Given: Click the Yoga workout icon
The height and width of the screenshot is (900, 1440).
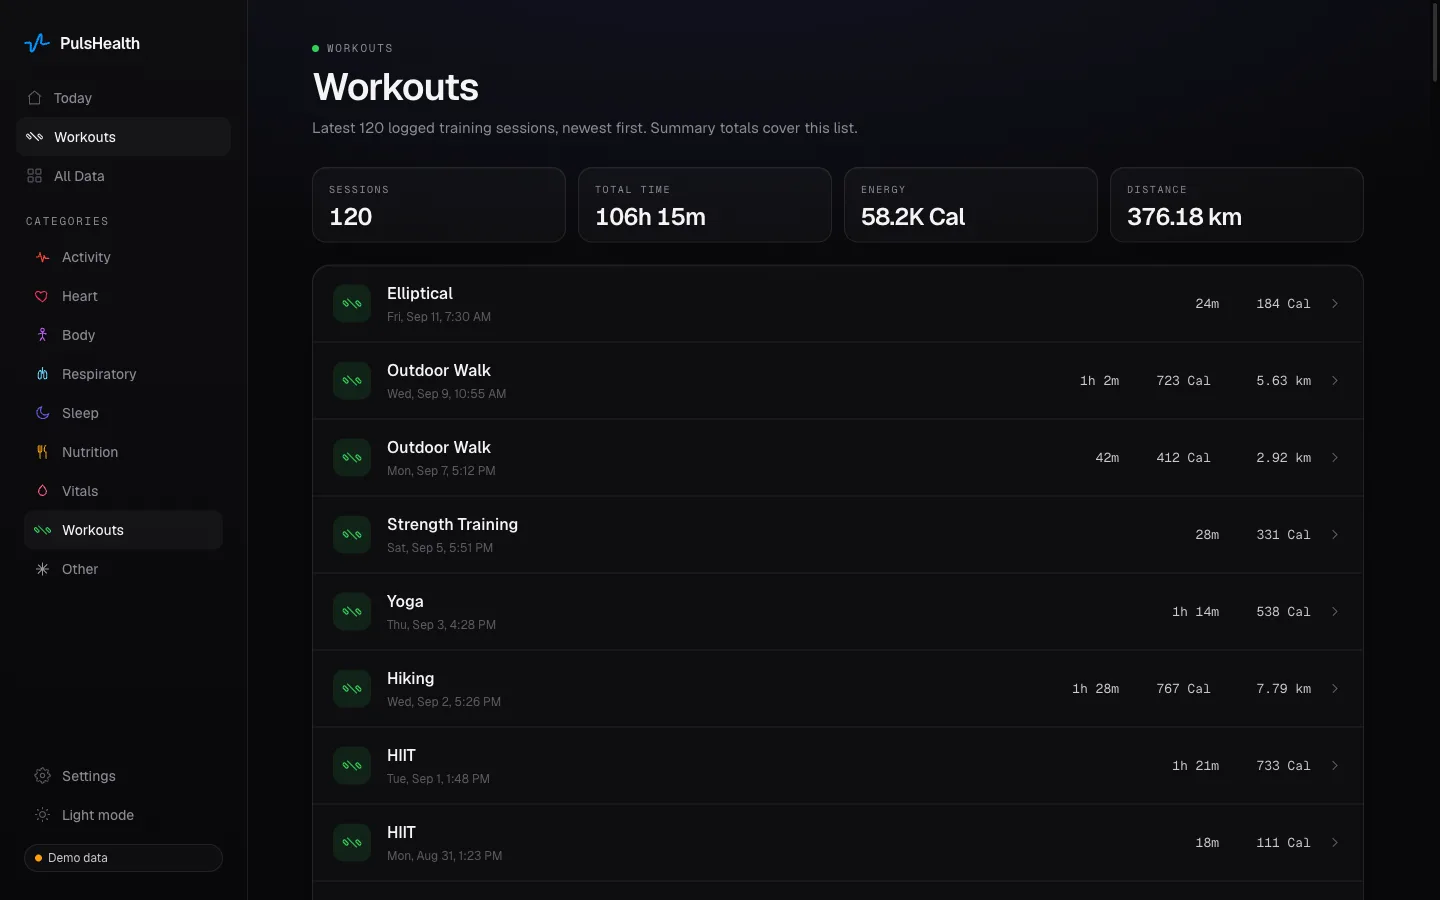Looking at the screenshot, I should (x=352, y=612).
